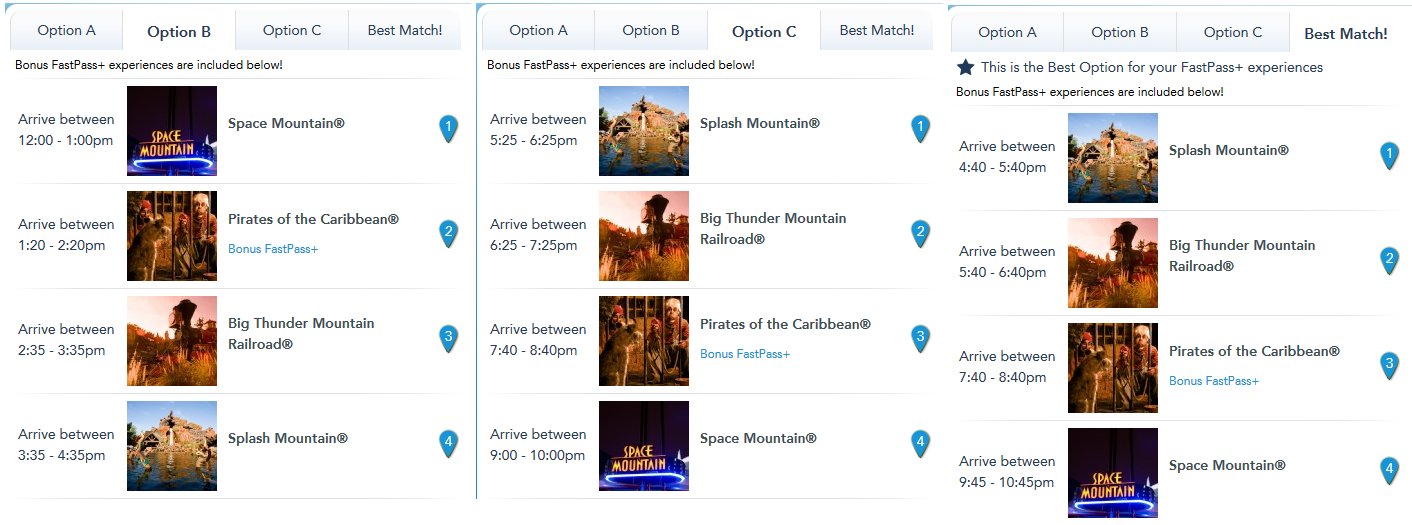Viewport: 1412px width, 525px height.
Task: Click Bonus FastPass+ link in the Best Match panel
Action: (1214, 381)
